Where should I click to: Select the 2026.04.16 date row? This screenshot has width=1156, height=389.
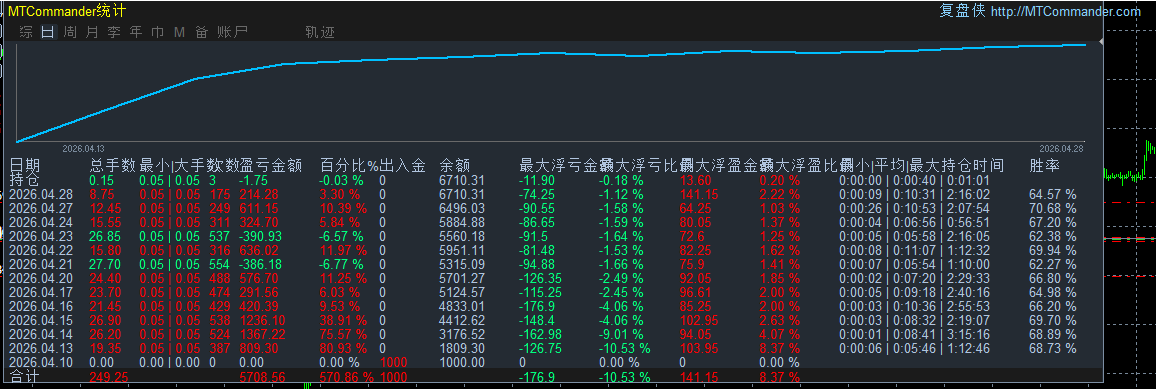(41, 306)
